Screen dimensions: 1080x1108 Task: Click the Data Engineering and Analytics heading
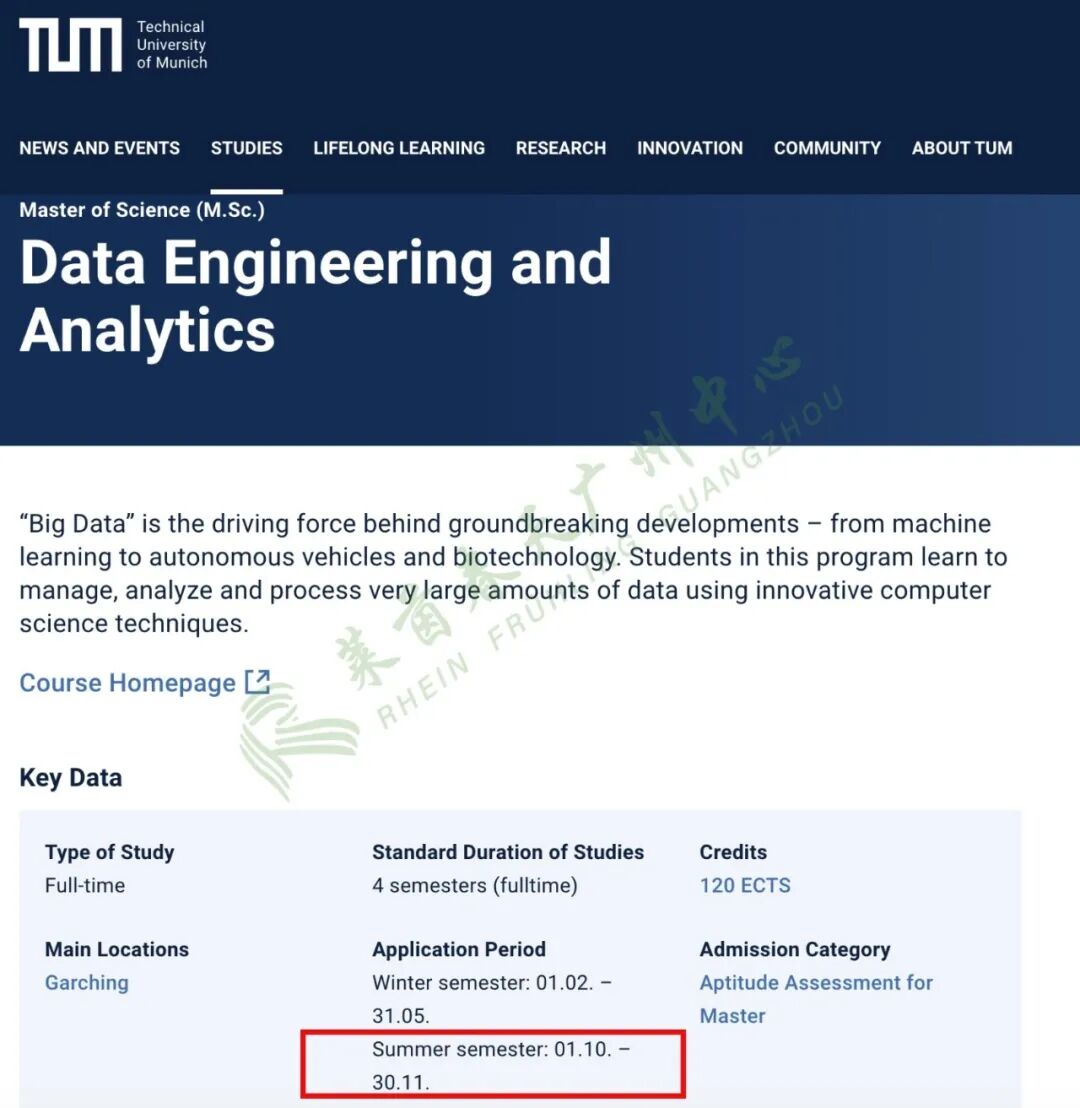pyautogui.click(x=315, y=295)
